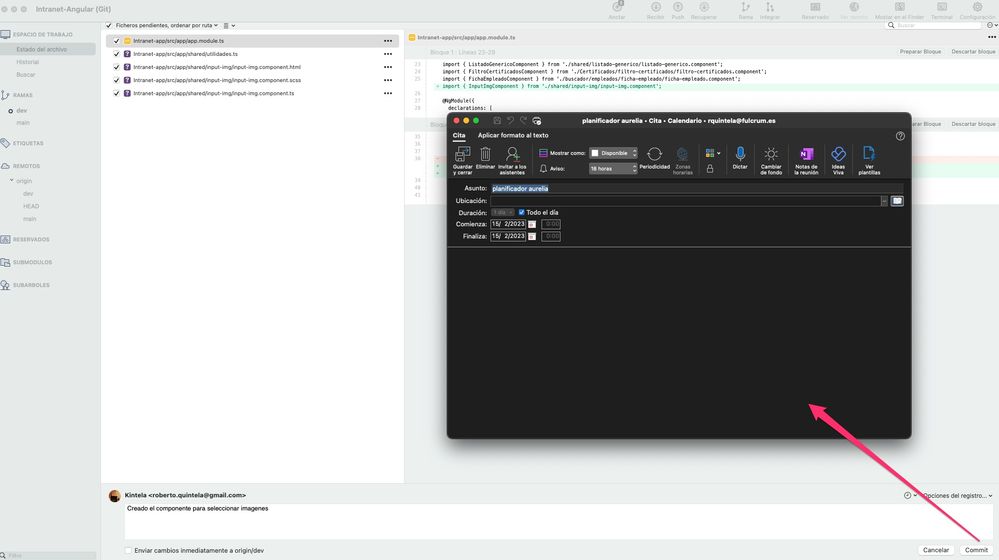
Task: Click the first Preparar Bloque button
Action: 920,52
